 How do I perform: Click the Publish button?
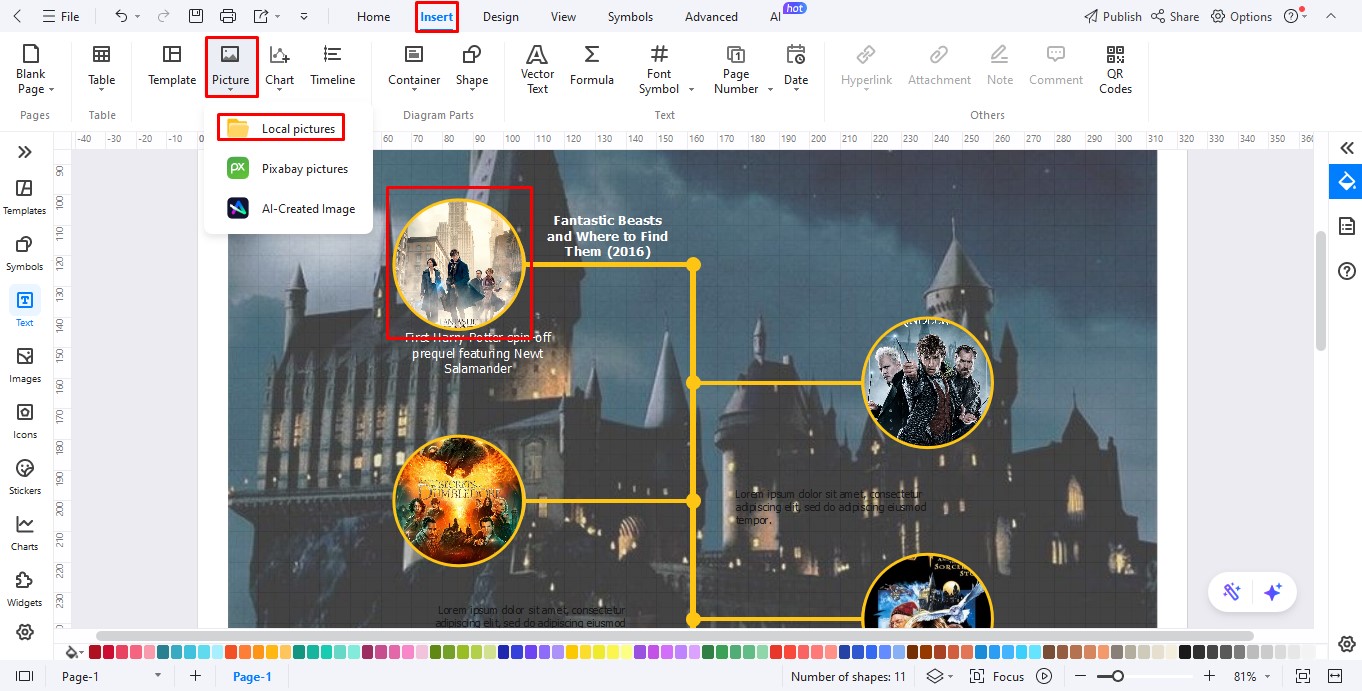[1113, 17]
